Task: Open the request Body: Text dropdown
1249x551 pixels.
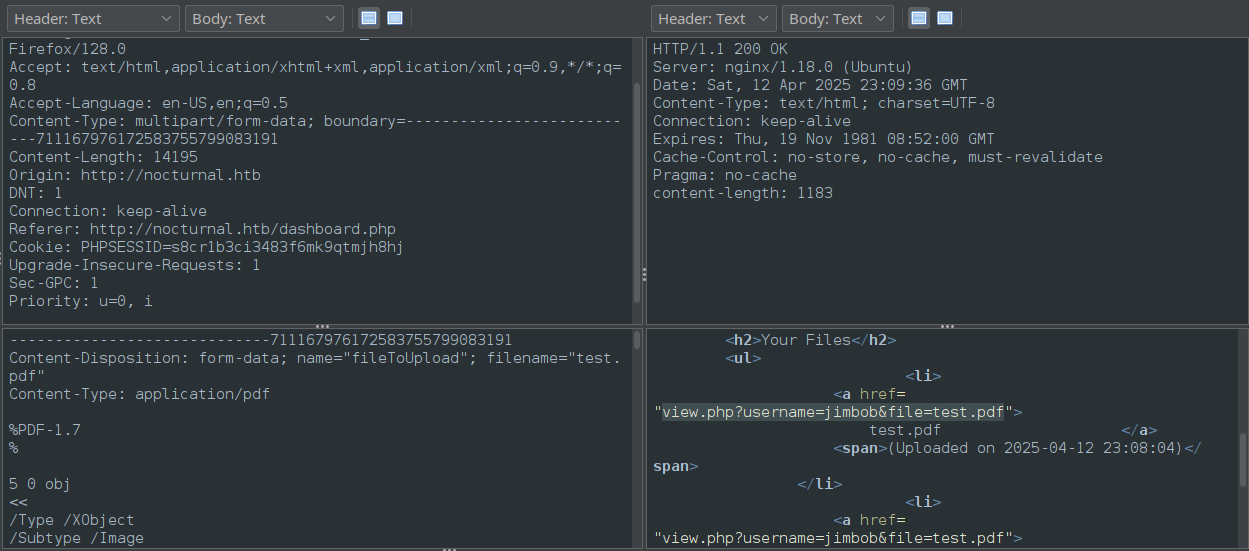Action: click(x=264, y=18)
